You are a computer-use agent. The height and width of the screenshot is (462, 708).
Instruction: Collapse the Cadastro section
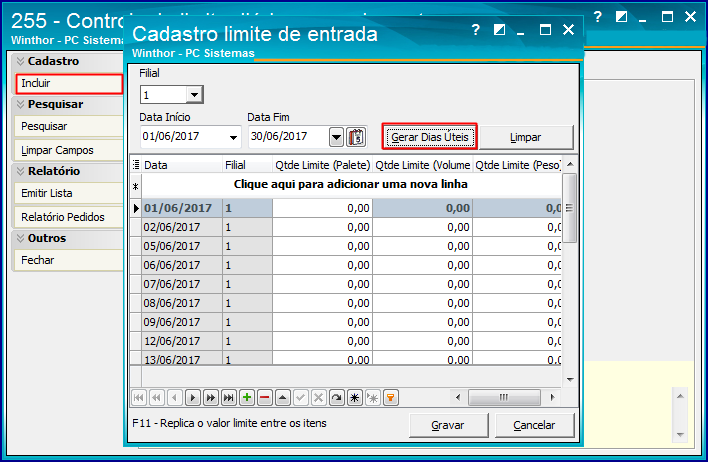pos(20,61)
